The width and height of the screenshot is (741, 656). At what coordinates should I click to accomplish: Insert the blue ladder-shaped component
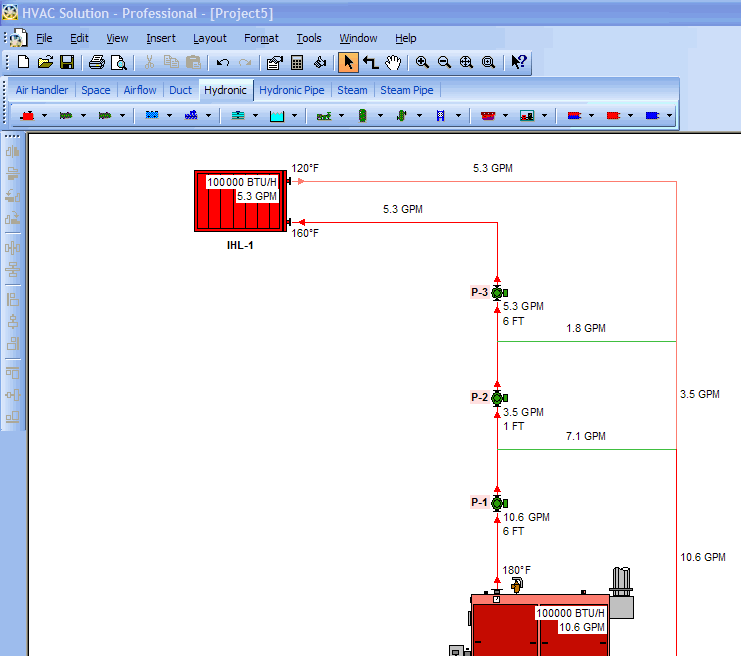[x=440, y=115]
